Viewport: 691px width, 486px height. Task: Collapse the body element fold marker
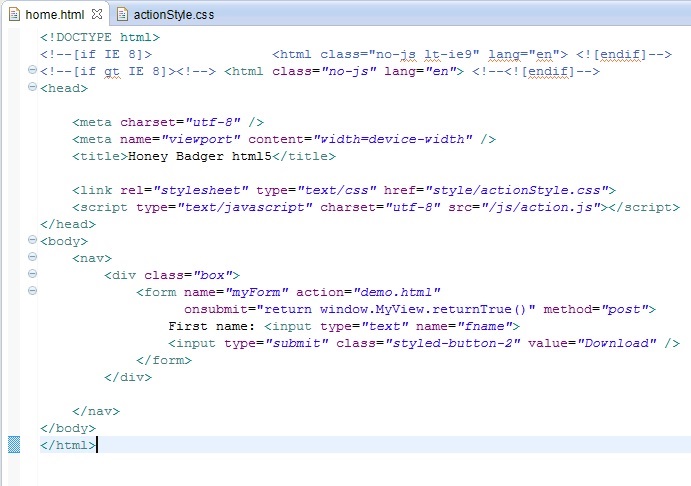[33, 241]
